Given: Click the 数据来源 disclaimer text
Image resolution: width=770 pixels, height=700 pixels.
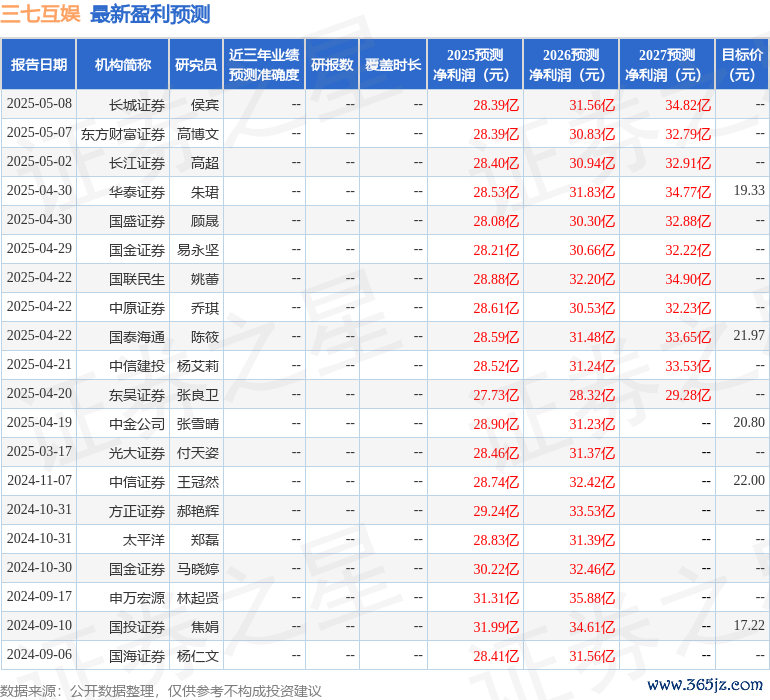Looking at the screenshot, I should click(161, 691).
